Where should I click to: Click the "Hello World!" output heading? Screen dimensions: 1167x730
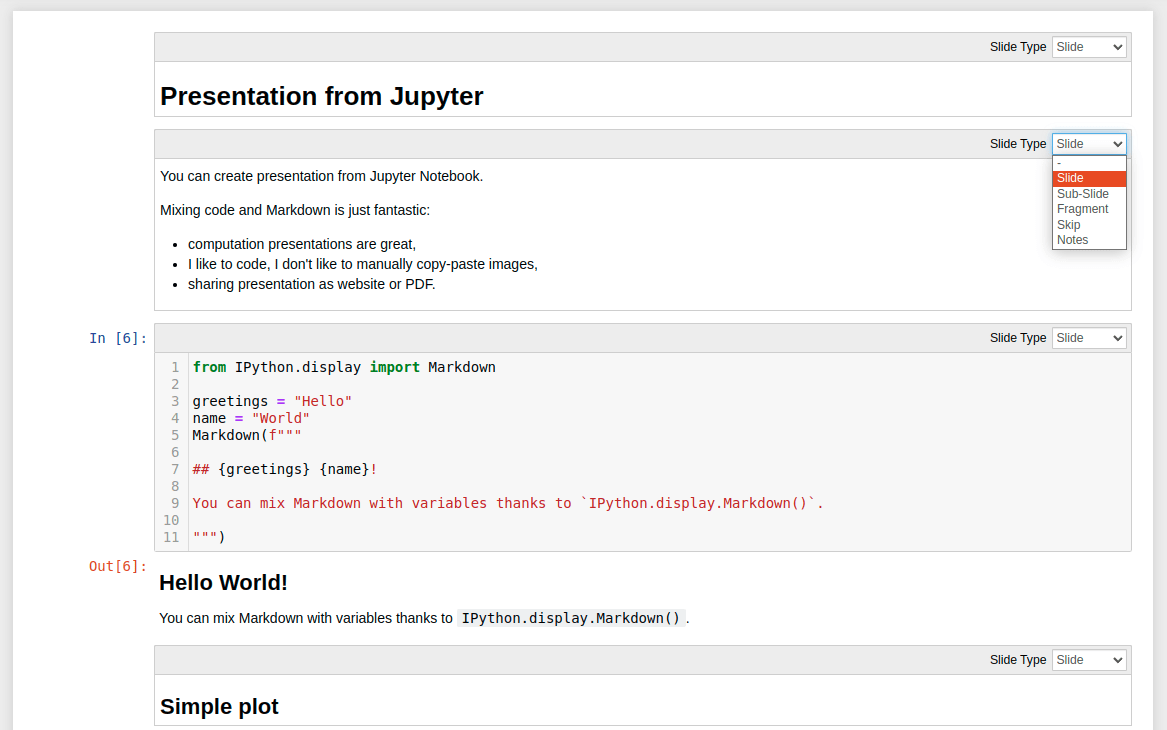(x=223, y=582)
